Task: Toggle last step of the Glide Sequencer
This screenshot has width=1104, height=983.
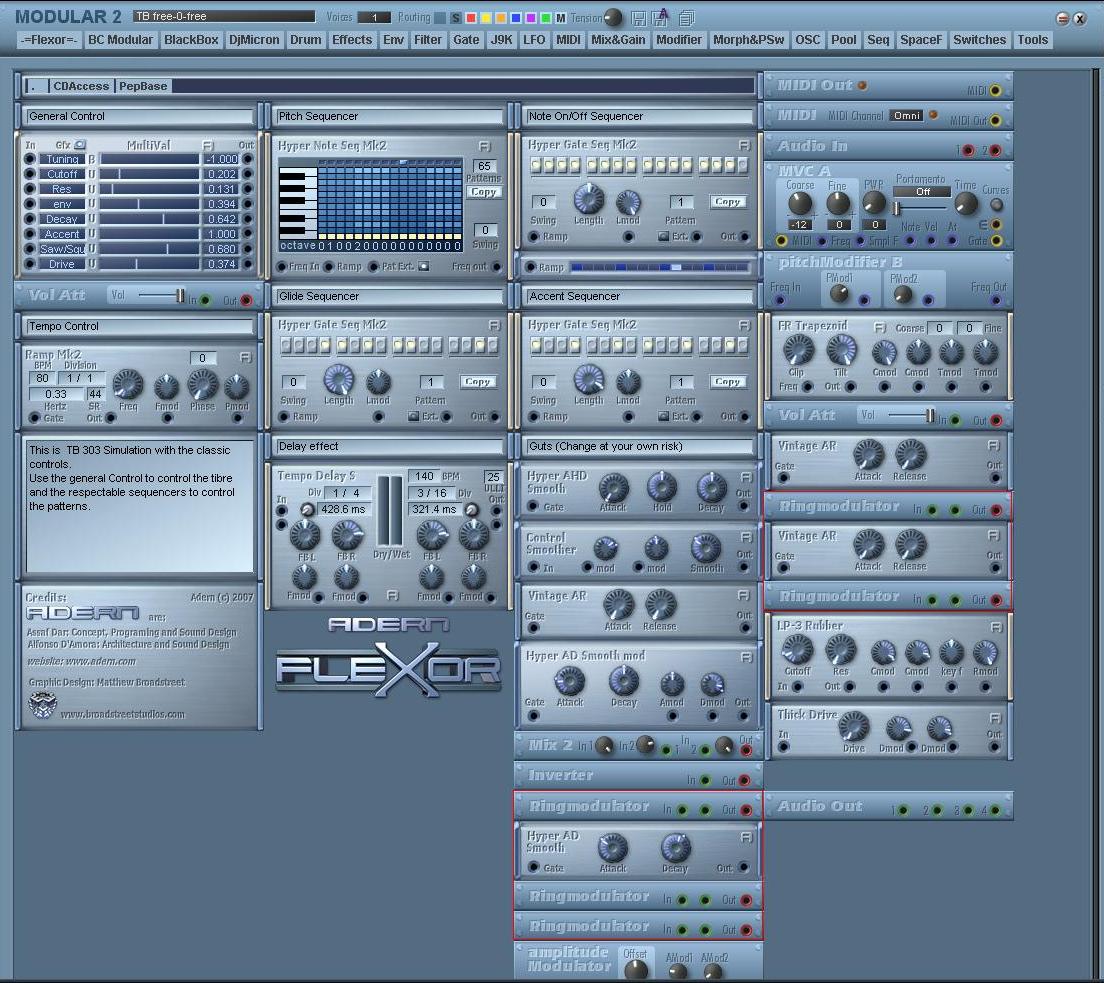Action: click(494, 345)
